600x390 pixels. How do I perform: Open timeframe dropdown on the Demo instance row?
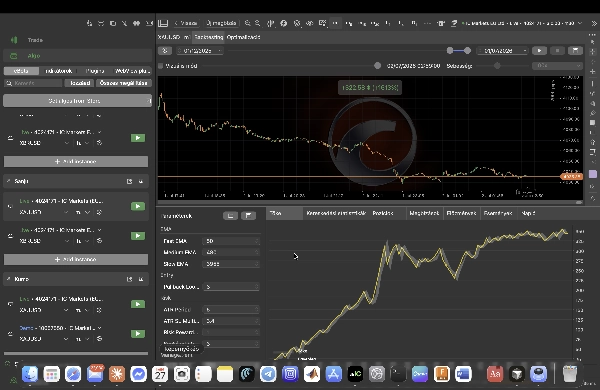pos(87,339)
